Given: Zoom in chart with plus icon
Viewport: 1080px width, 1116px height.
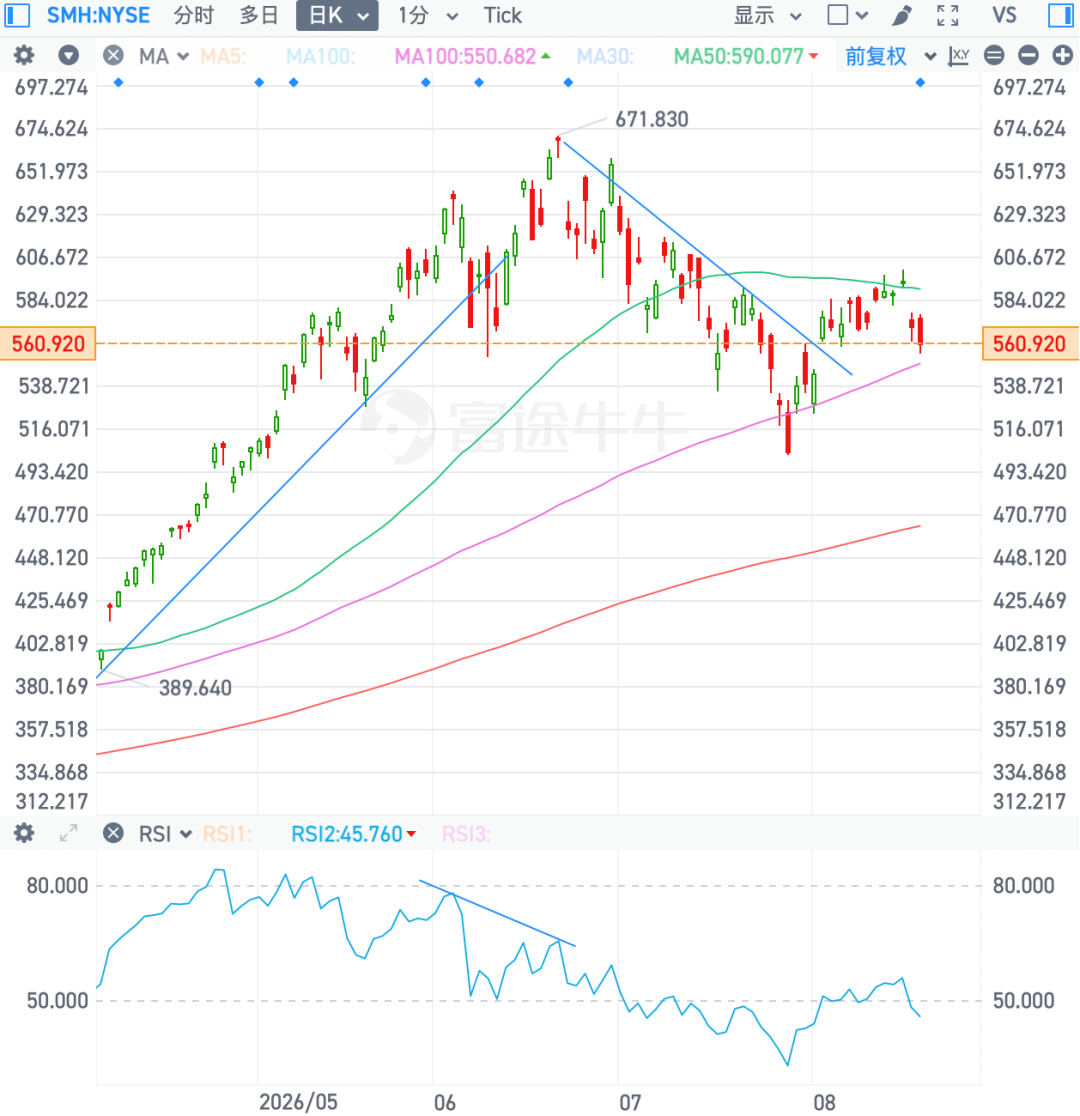Looking at the screenshot, I should coord(1062,56).
